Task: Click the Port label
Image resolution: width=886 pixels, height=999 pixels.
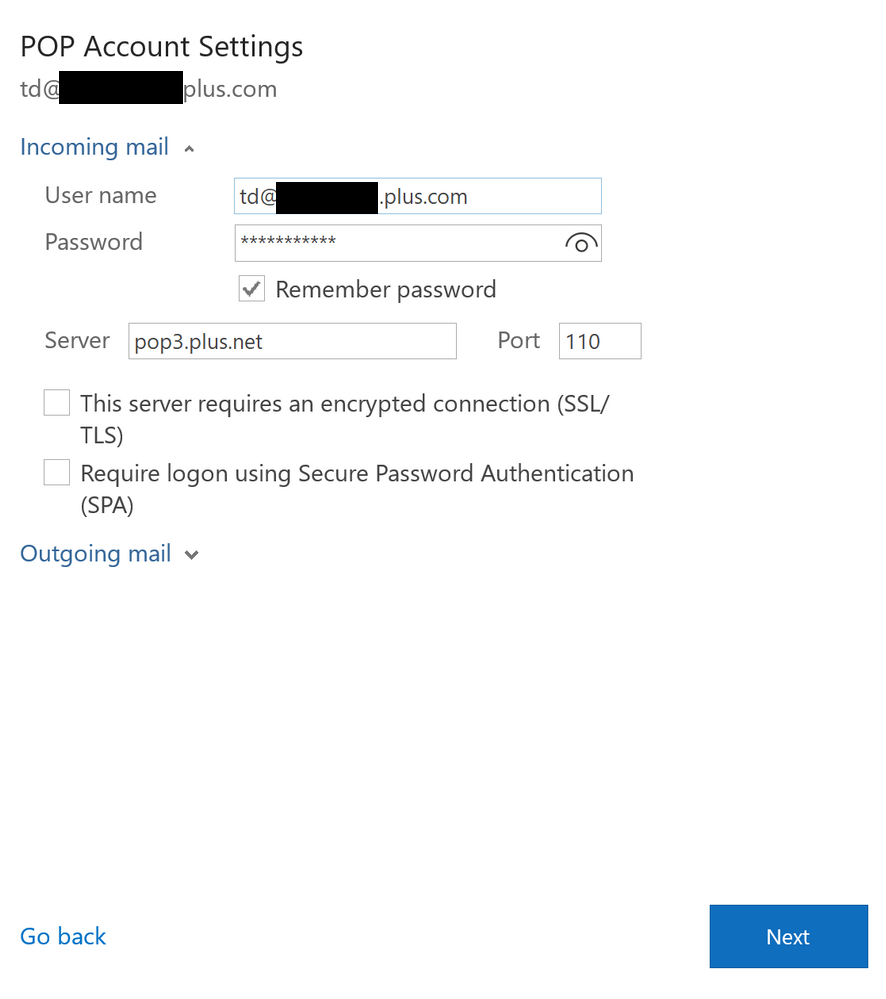Action: click(518, 340)
